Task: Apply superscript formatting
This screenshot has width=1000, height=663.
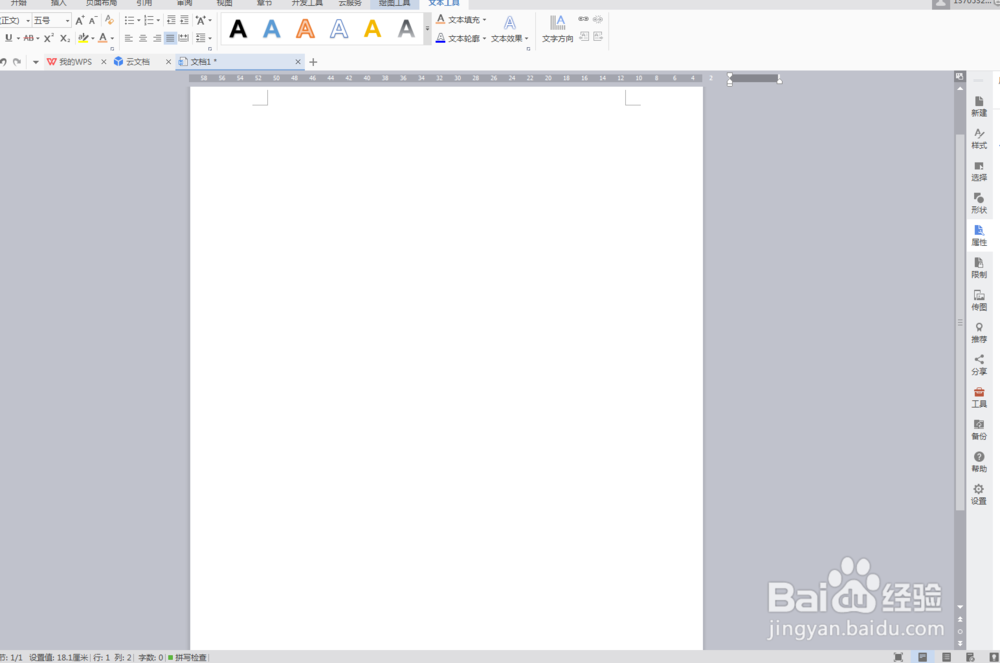Action: tap(49, 38)
